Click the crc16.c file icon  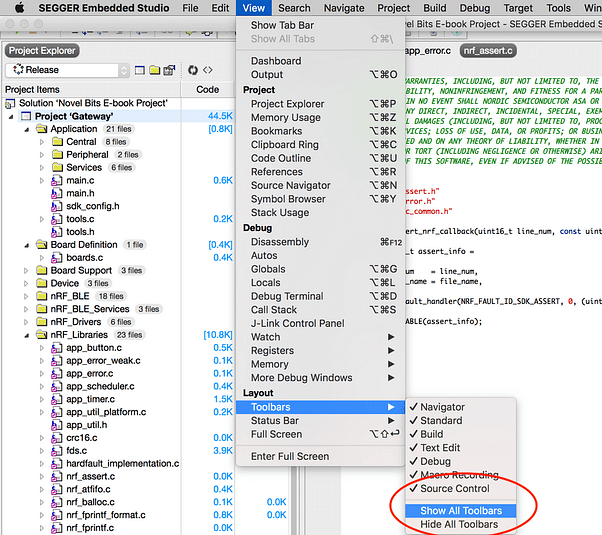[56, 438]
